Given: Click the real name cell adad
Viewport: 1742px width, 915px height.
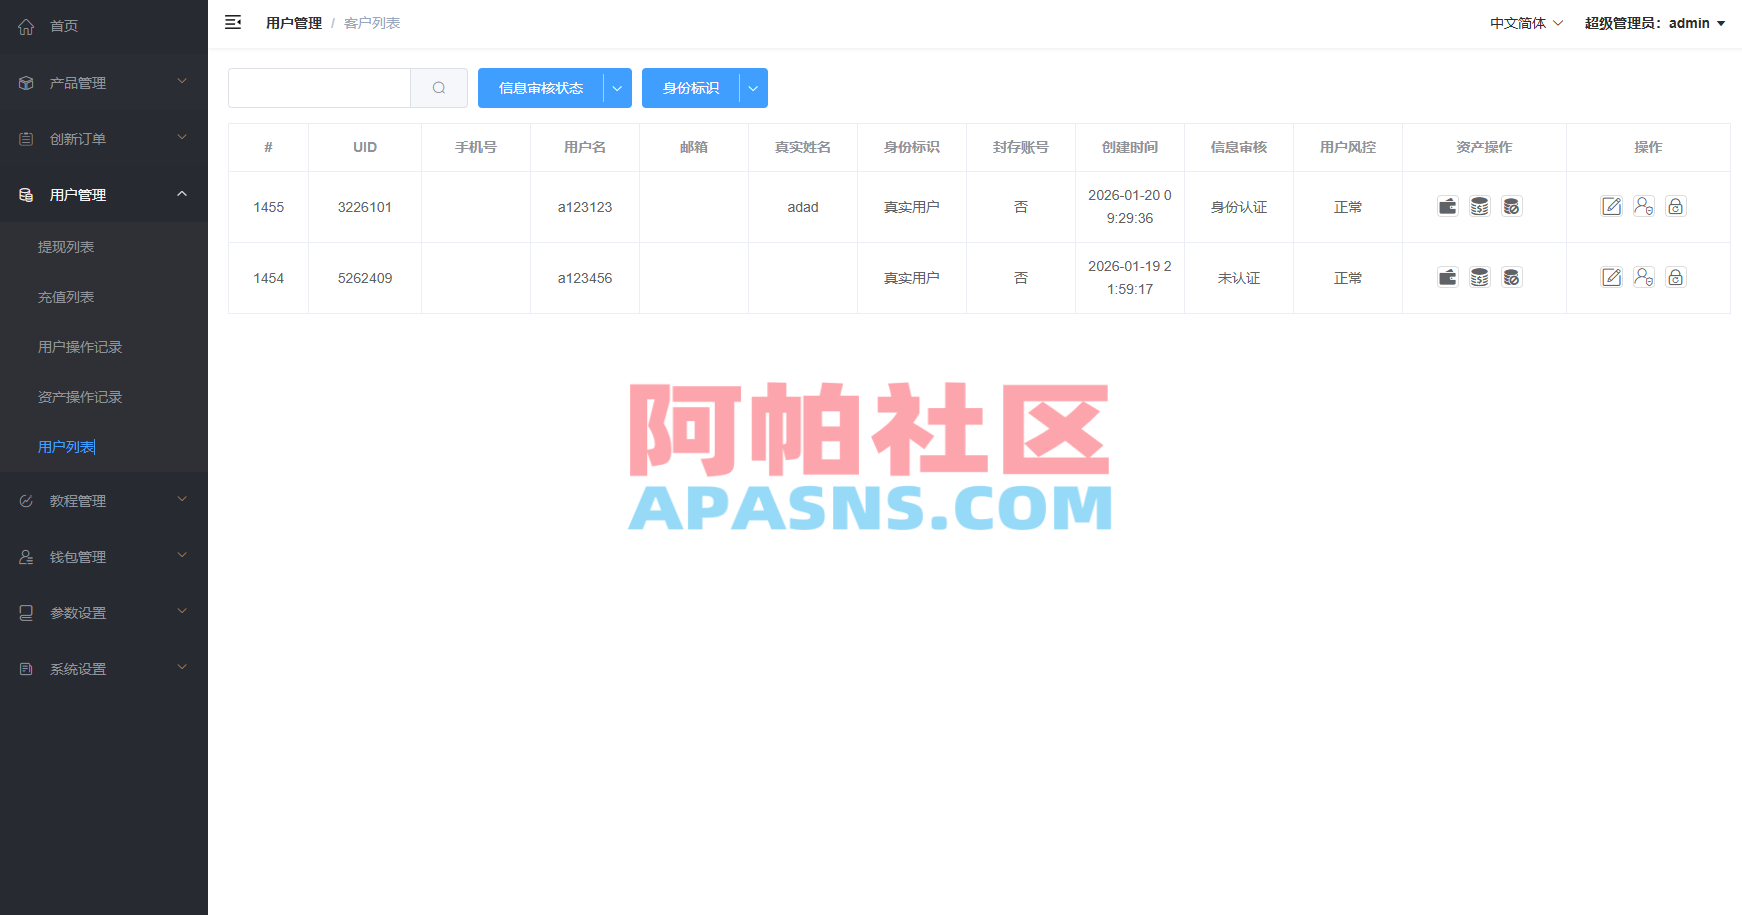Looking at the screenshot, I should pyautogui.click(x=803, y=207).
